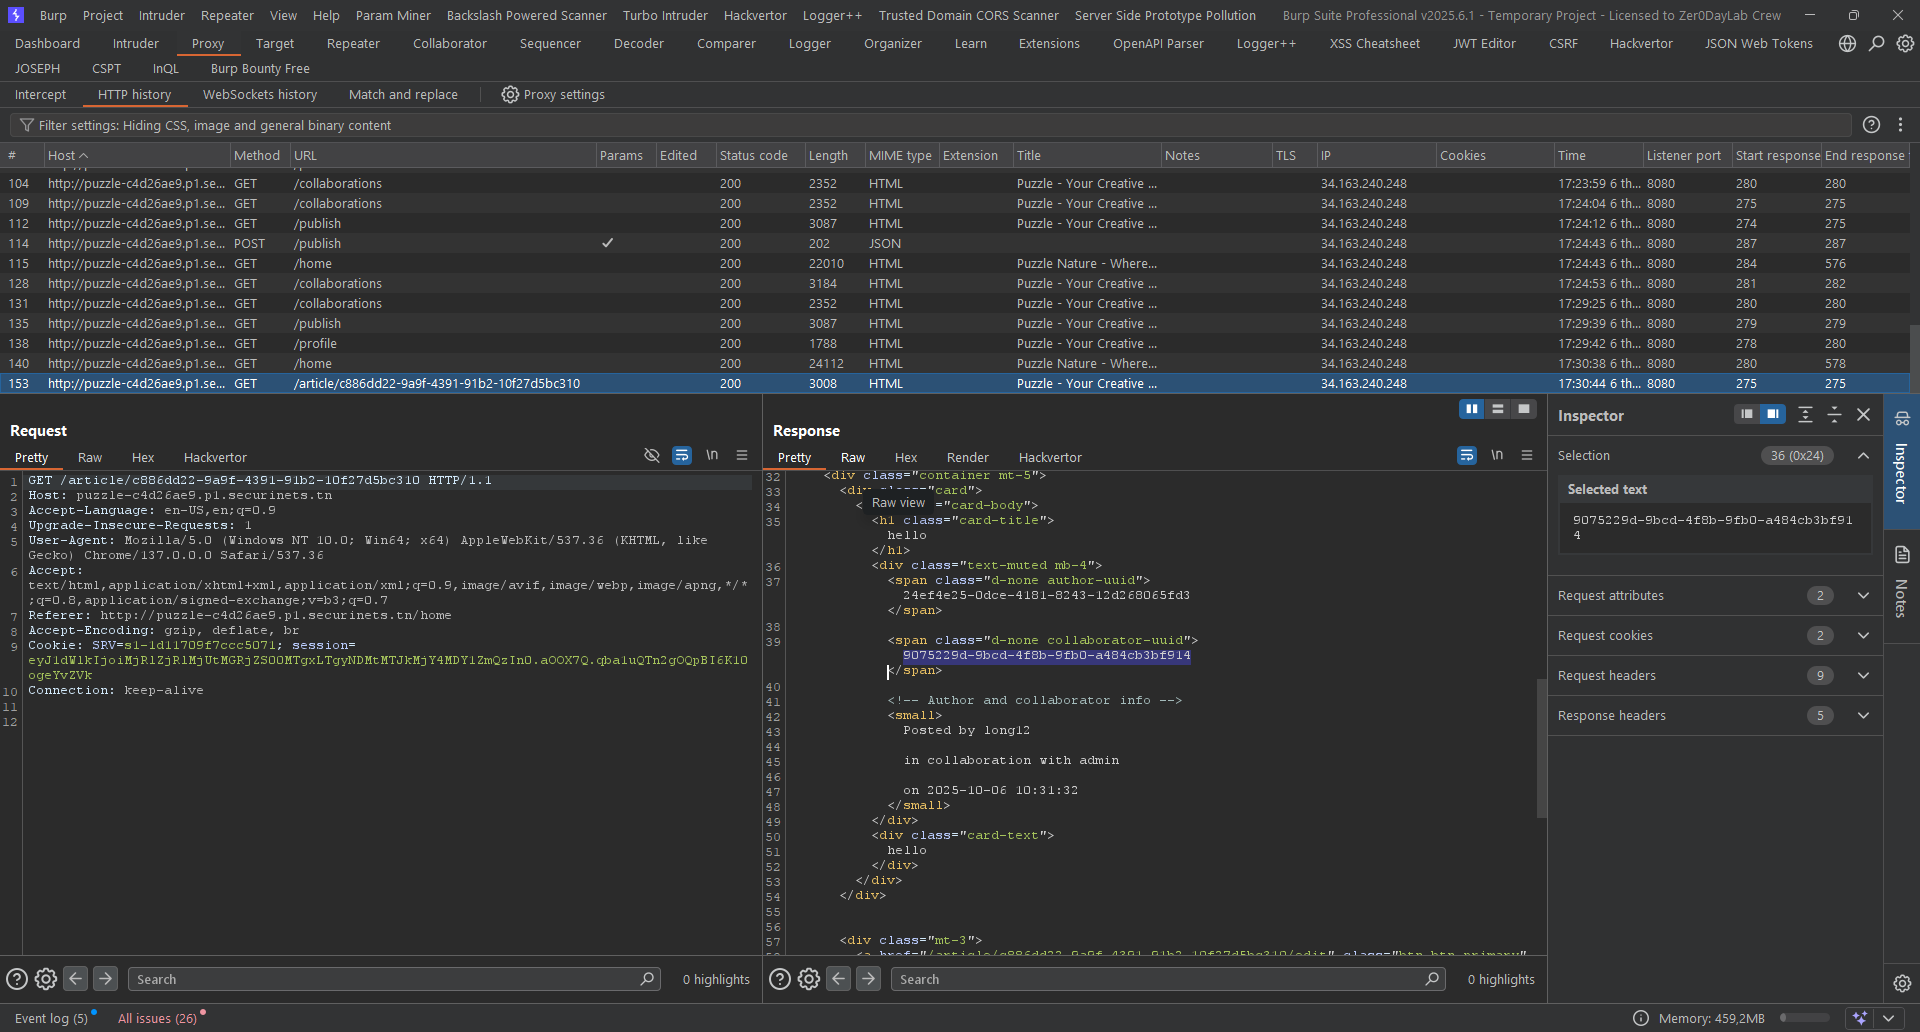This screenshot has height=1032, width=1920.
Task: Open filter settings funnel icon
Action: (x=27, y=126)
